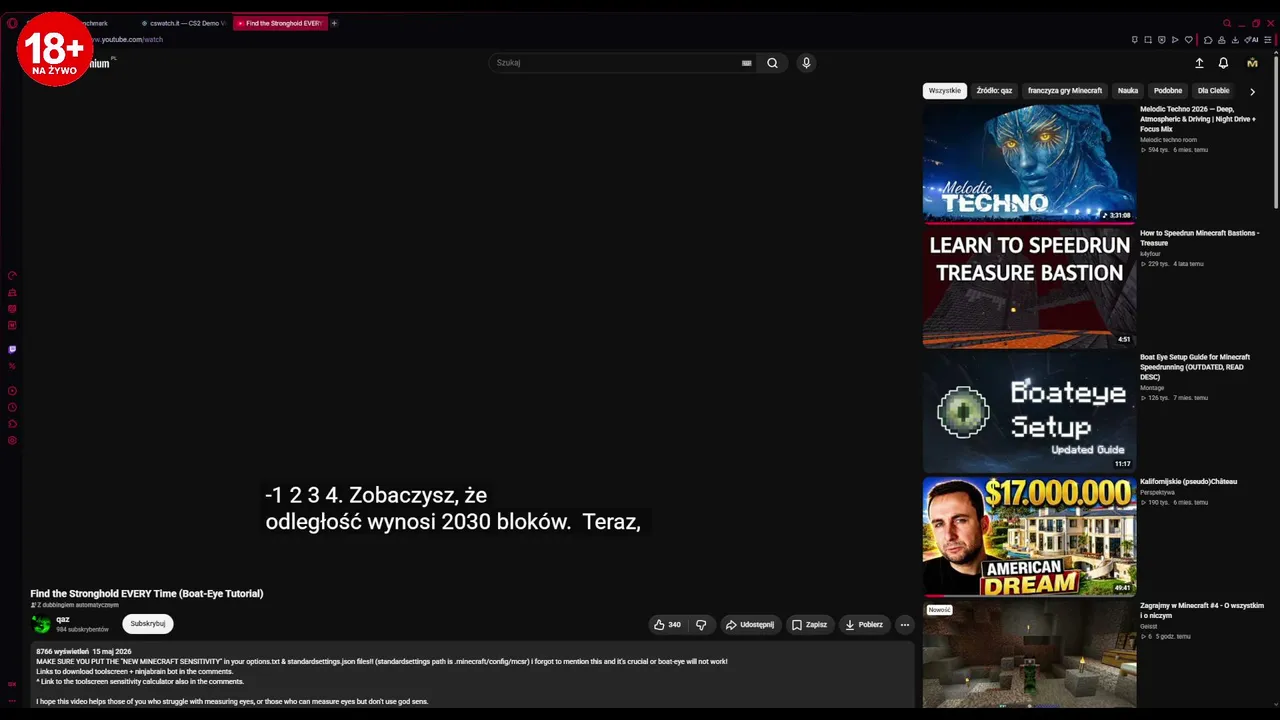Switch to the cswatch.it CS2 Demo tab
This screenshot has height=720, width=1280.
pos(184,23)
